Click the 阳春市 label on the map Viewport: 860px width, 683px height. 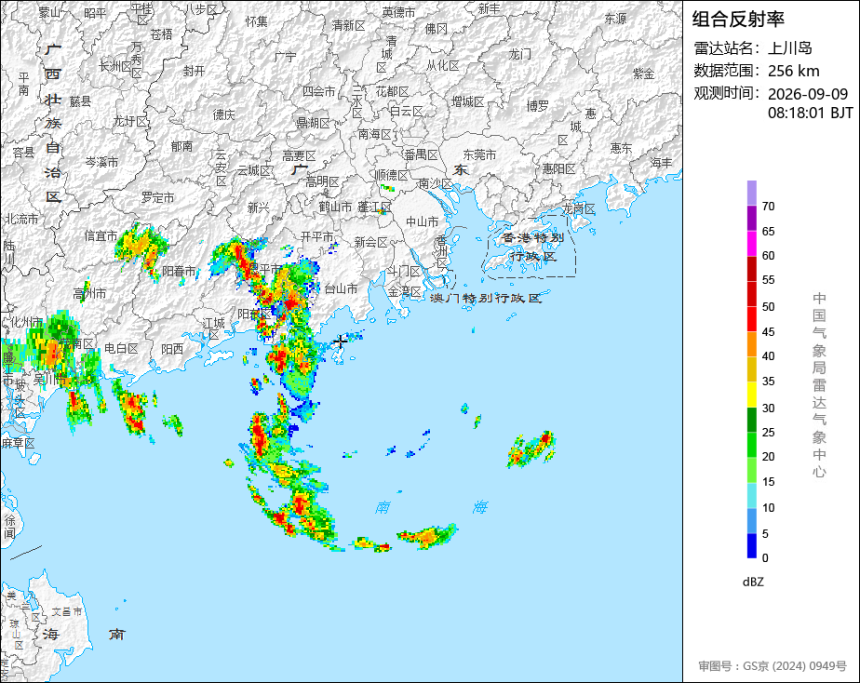click(179, 271)
